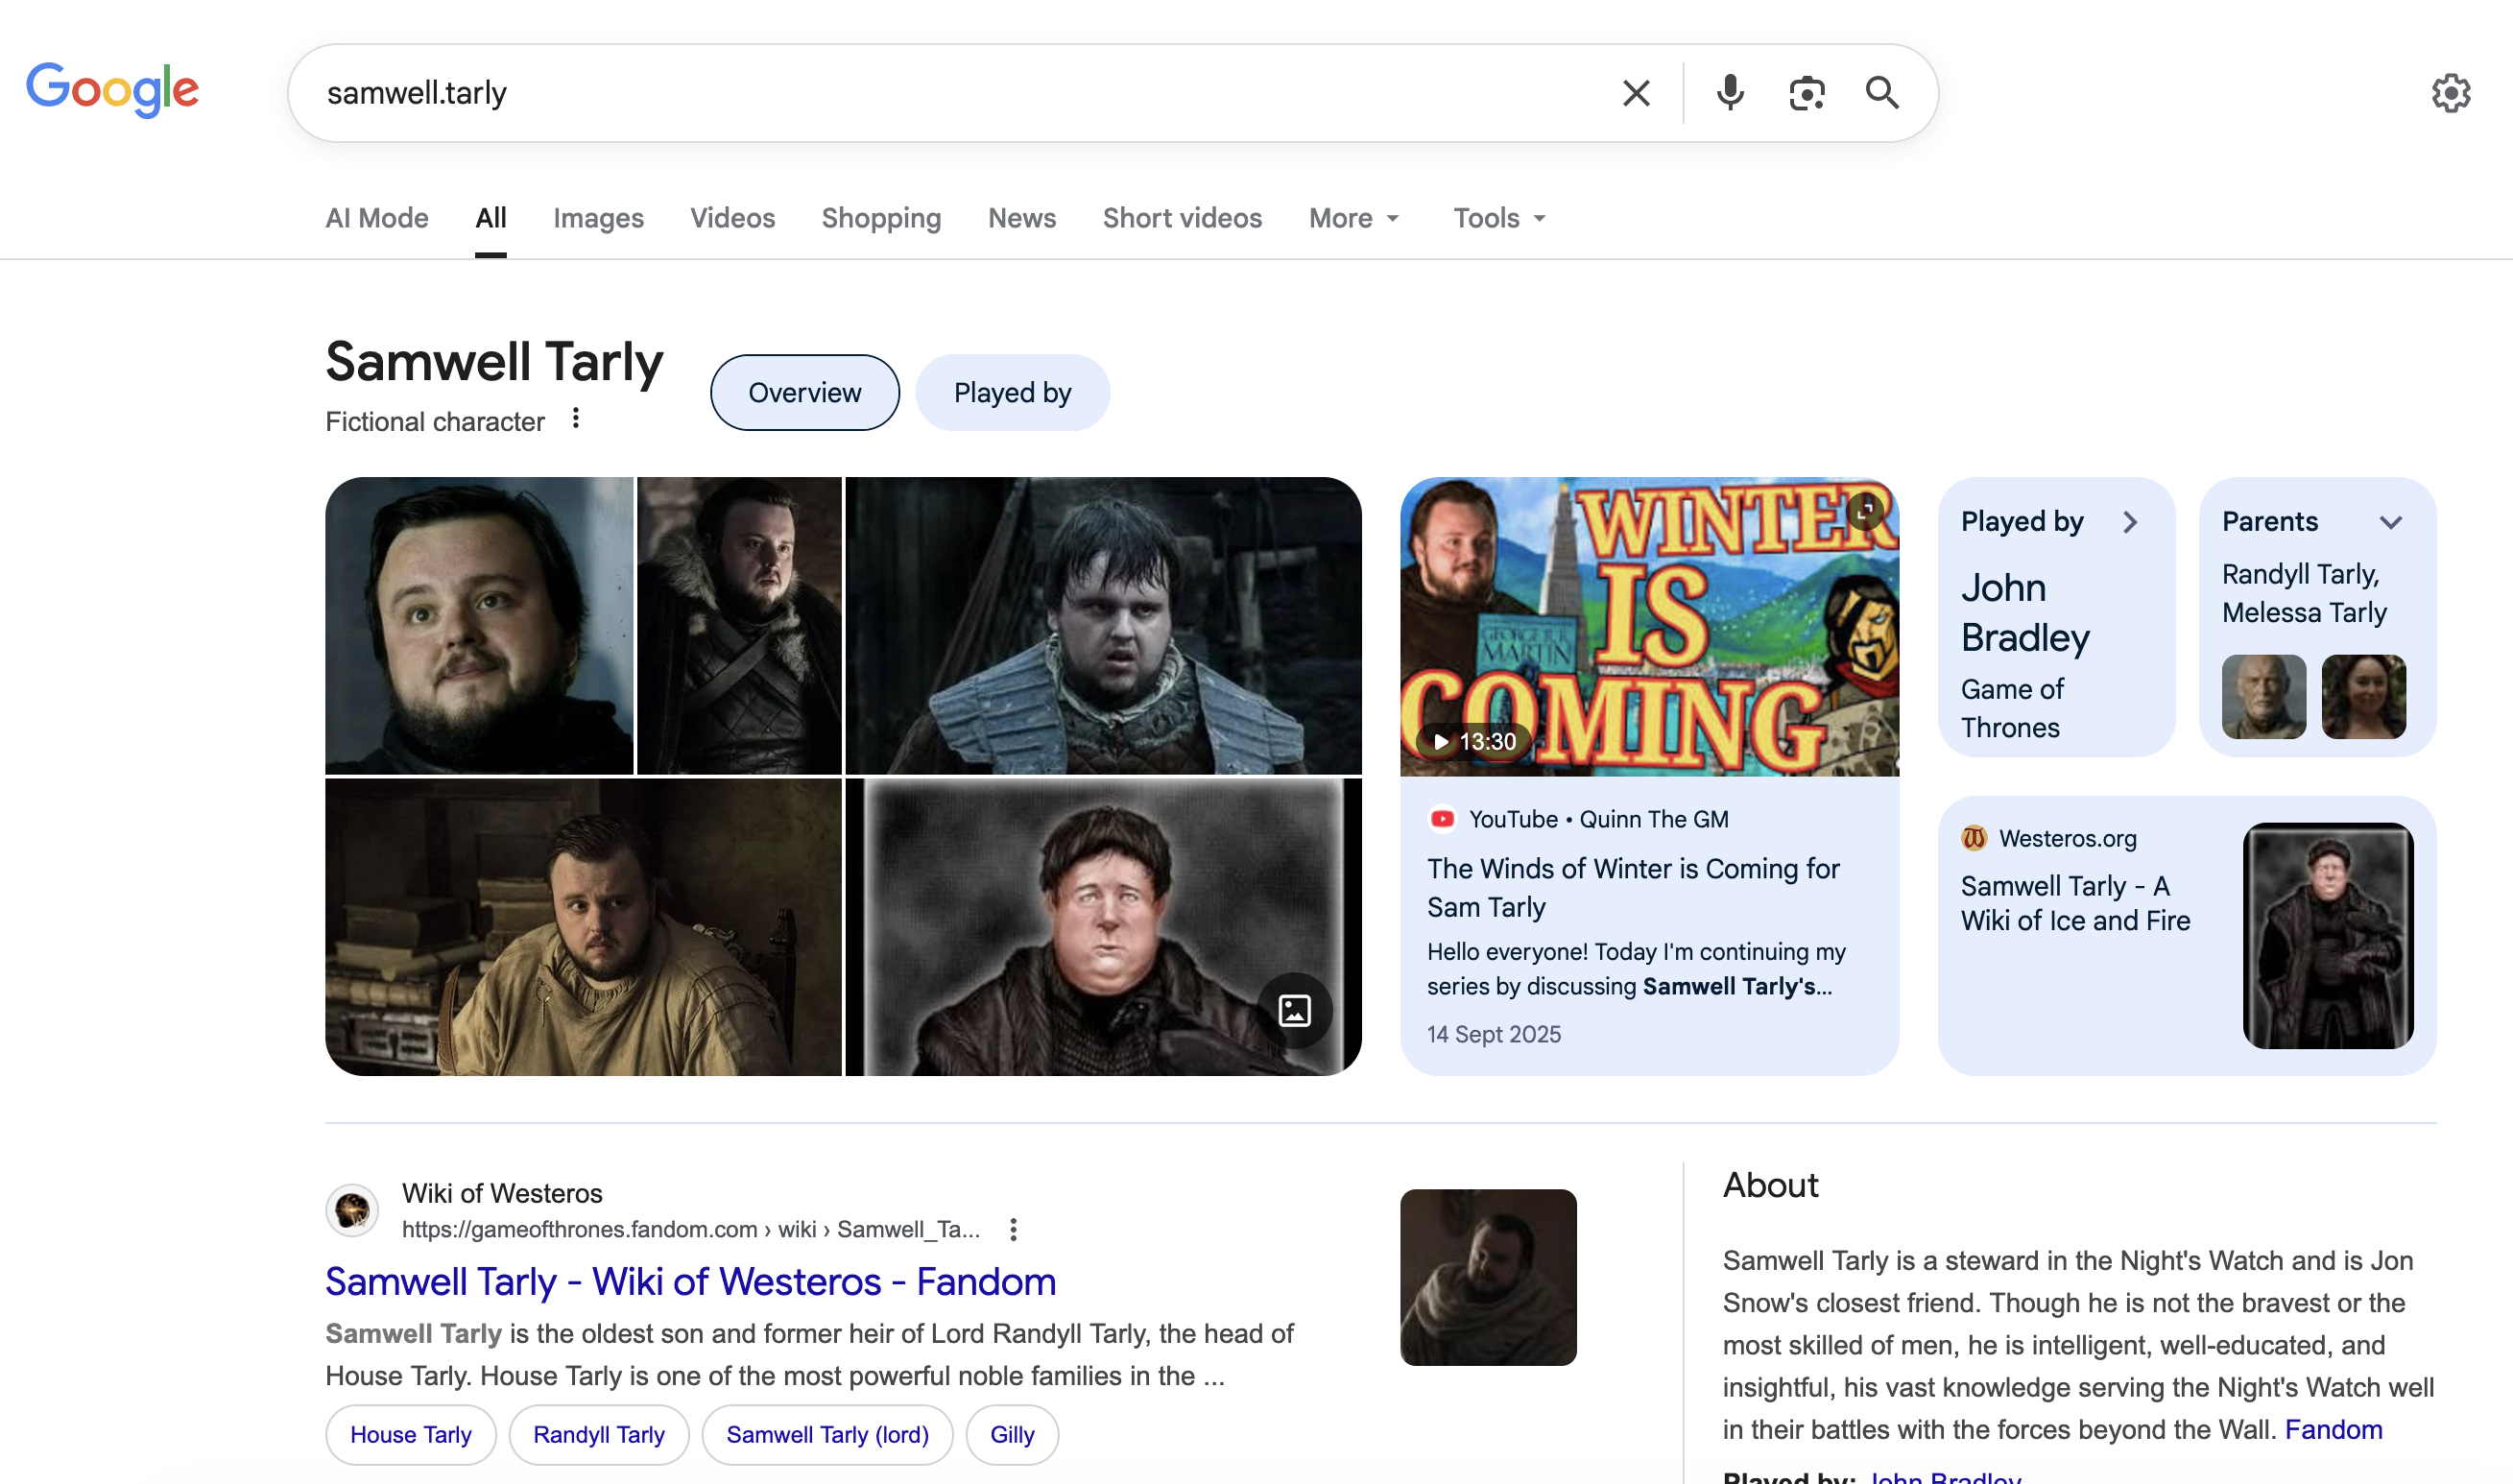Click the House Tarly chip

coord(411,1435)
